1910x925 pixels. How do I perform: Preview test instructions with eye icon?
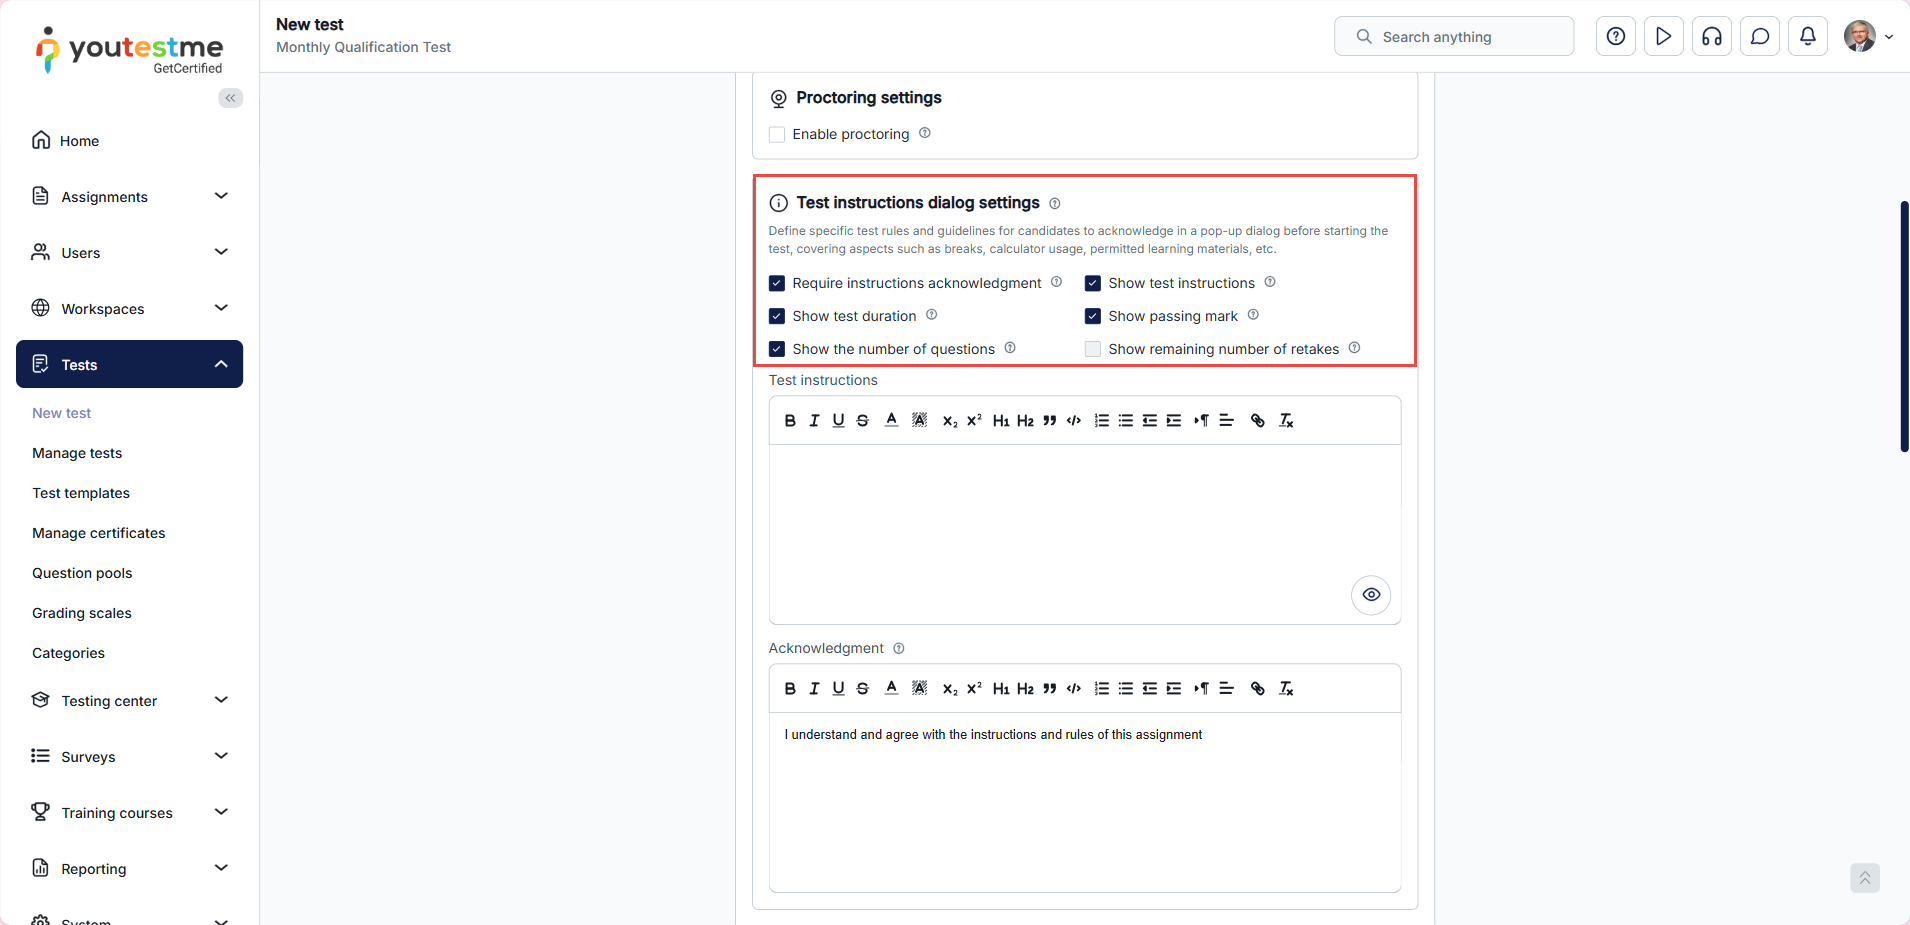1370,595
